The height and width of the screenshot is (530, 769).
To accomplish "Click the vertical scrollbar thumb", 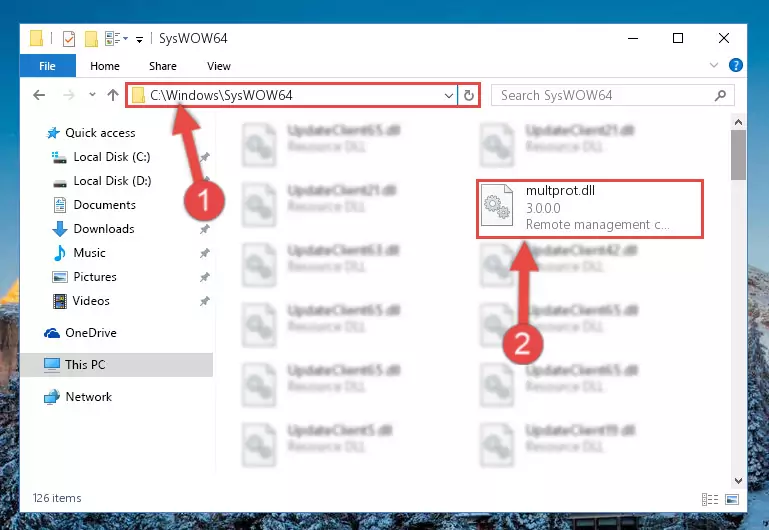I will coord(738,155).
